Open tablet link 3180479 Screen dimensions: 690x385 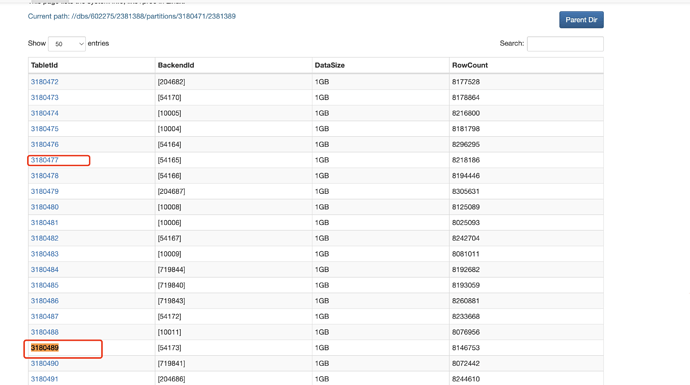44,191
